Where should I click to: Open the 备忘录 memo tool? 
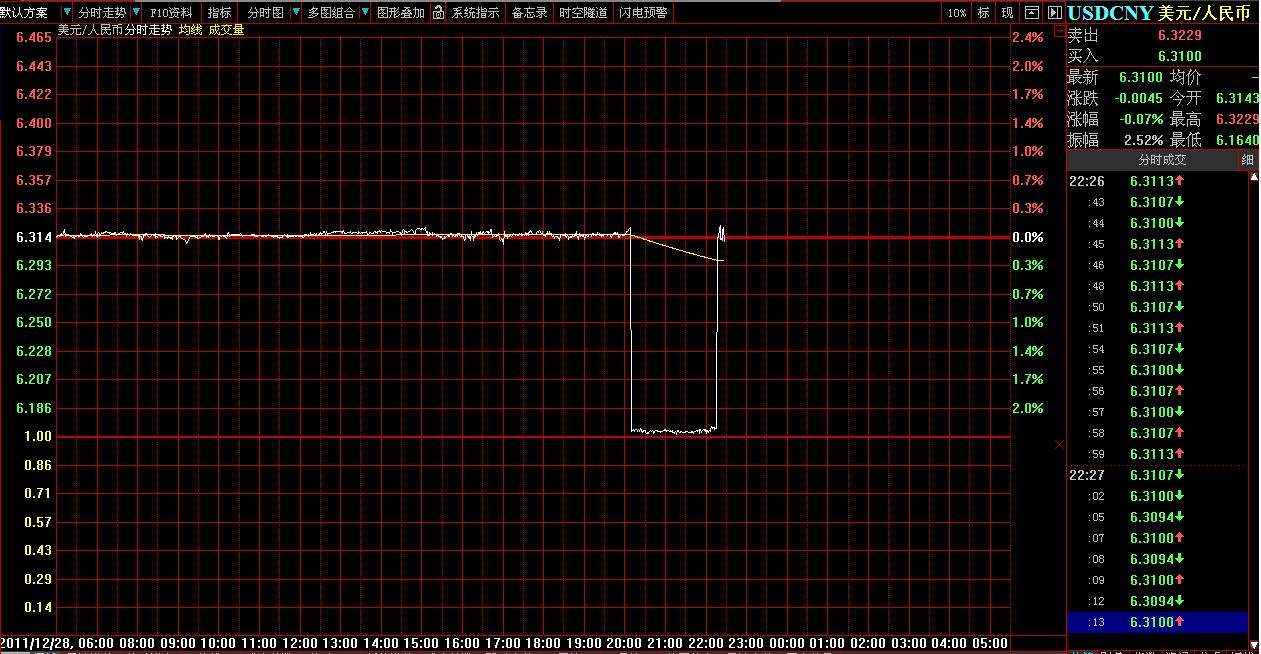pos(530,13)
